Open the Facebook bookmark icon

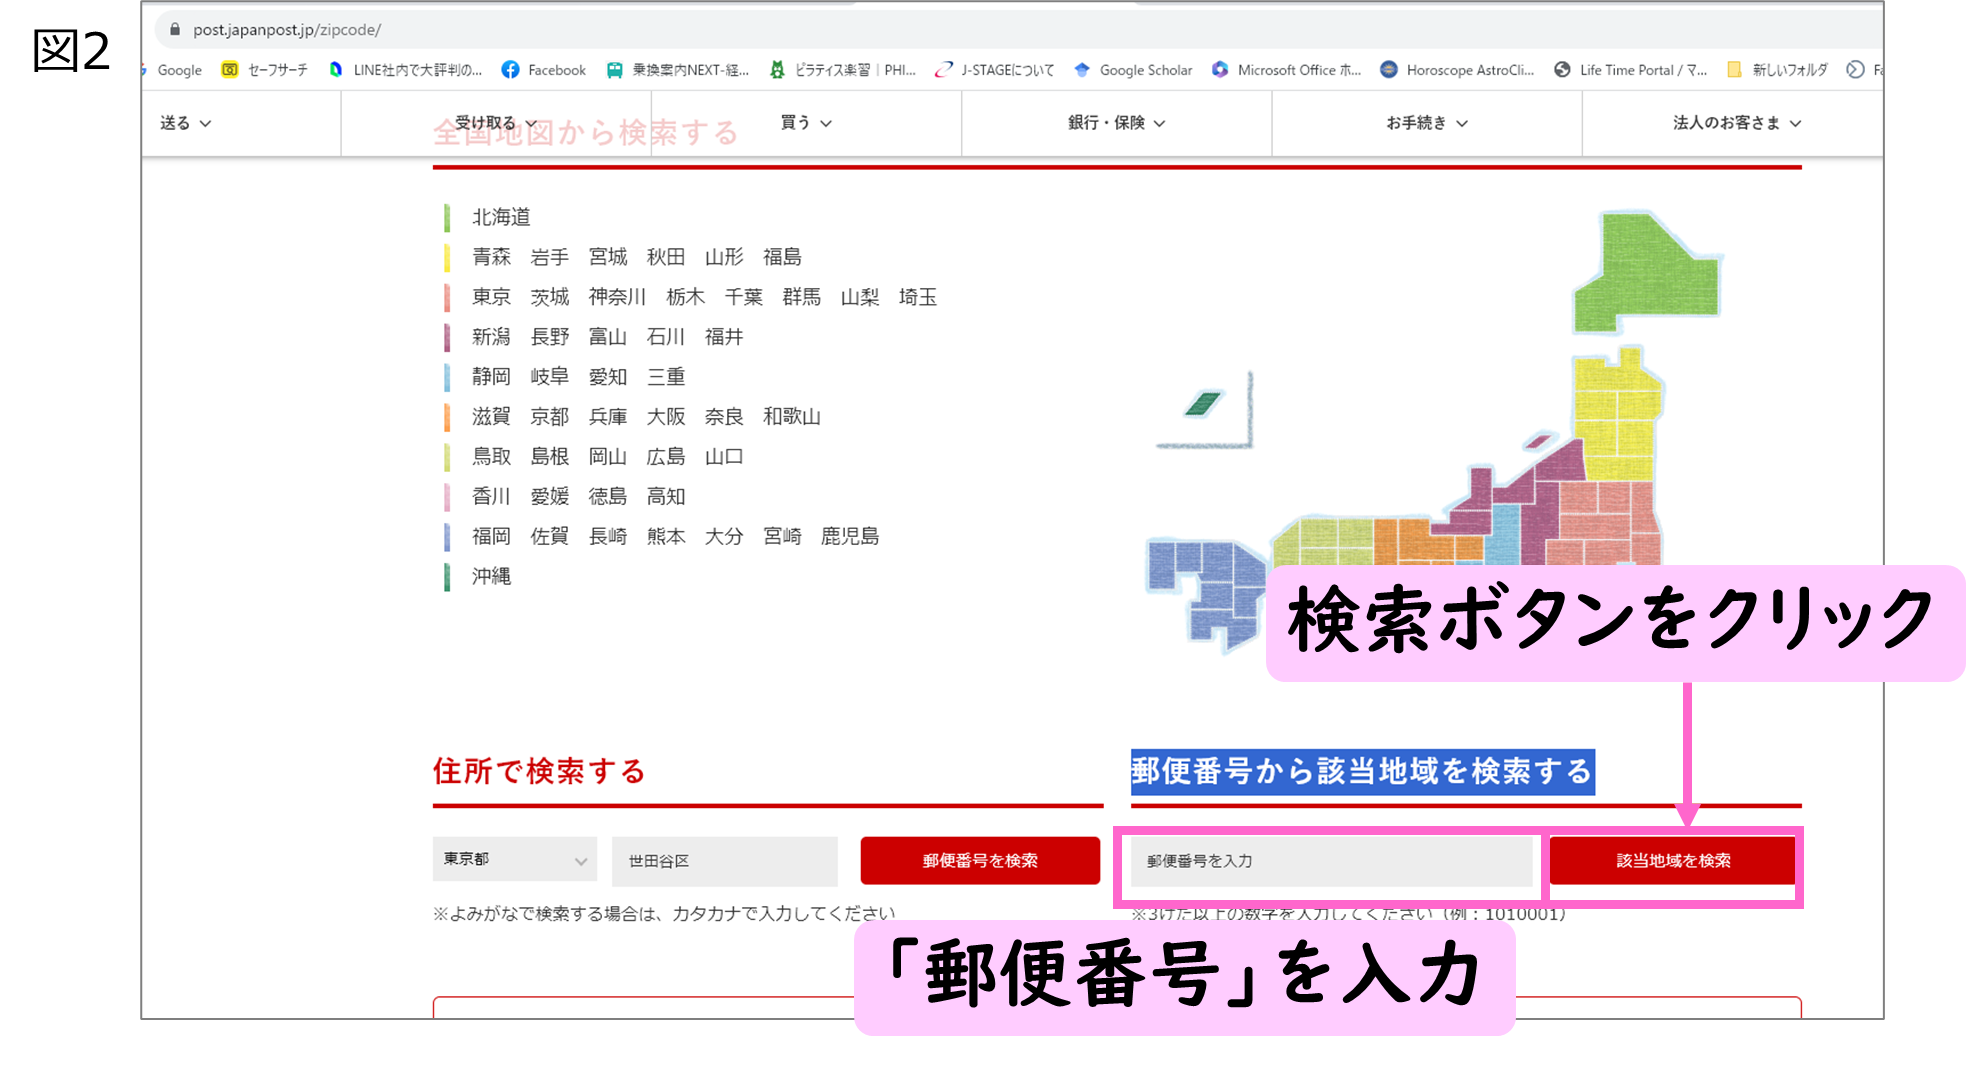coord(511,70)
